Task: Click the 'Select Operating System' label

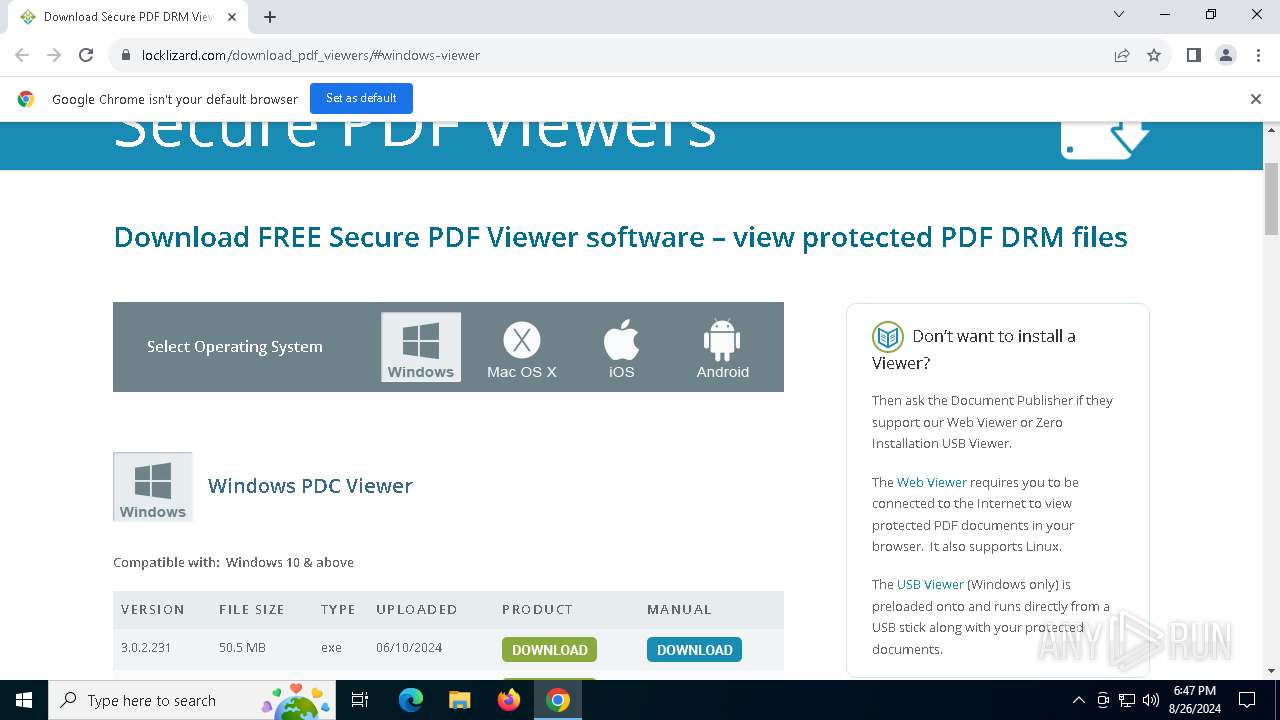Action: click(235, 347)
